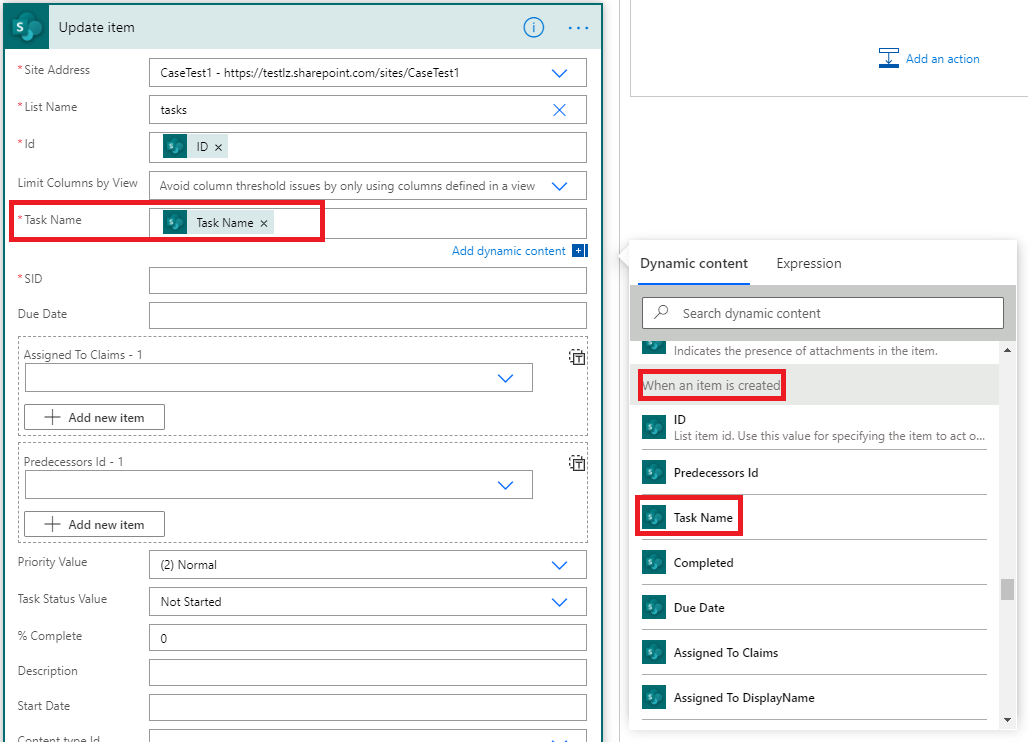Expand the Site Address dropdown
This screenshot has height=742, width=1028.
pos(559,73)
